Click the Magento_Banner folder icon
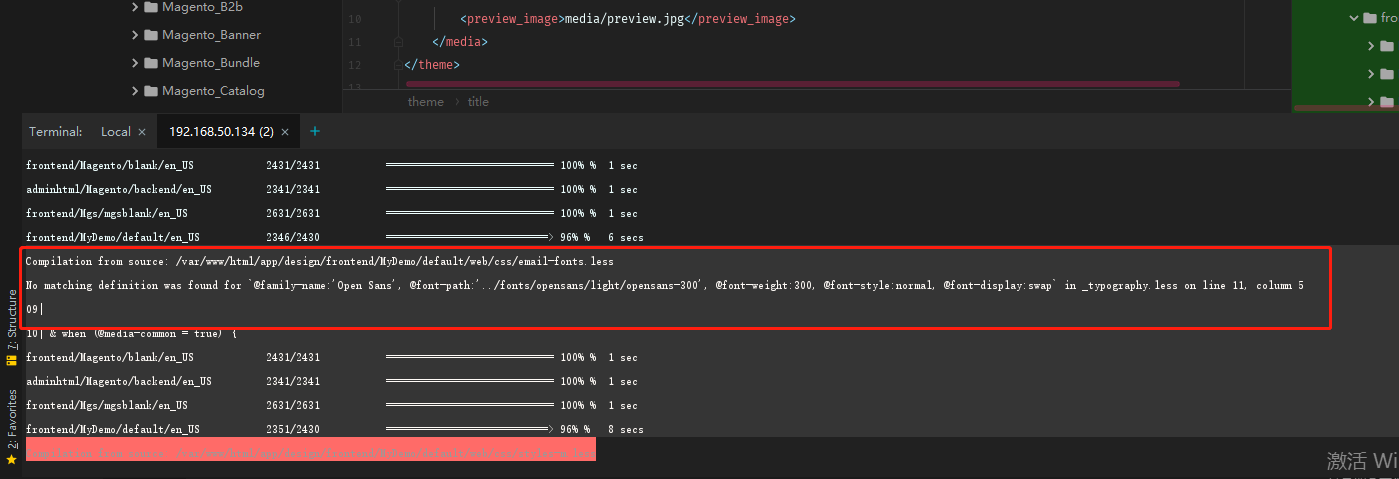Viewport: 1399px width, 479px height. [x=151, y=35]
